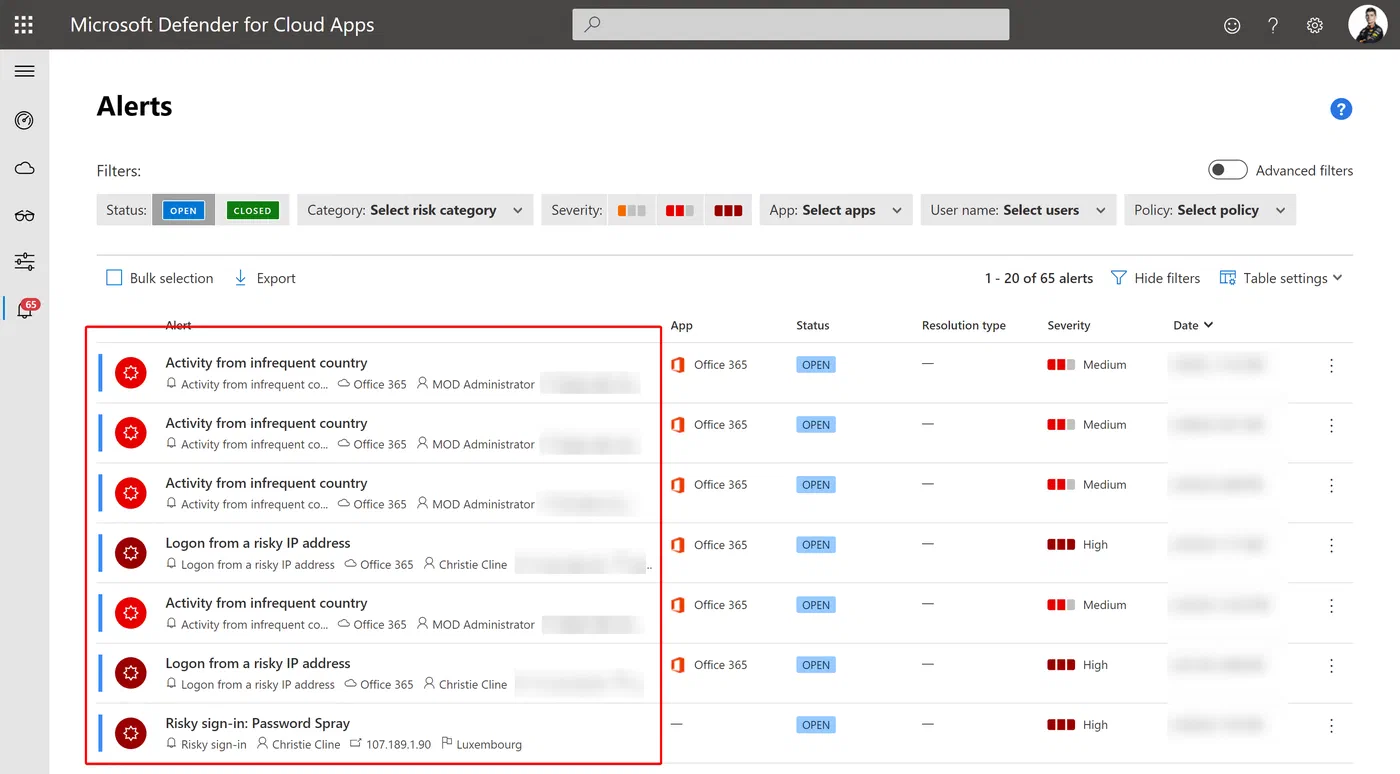The width and height of the screenshot is (1400, 774).
Task: Open the Table settings menu
Action: point(1281,278)
